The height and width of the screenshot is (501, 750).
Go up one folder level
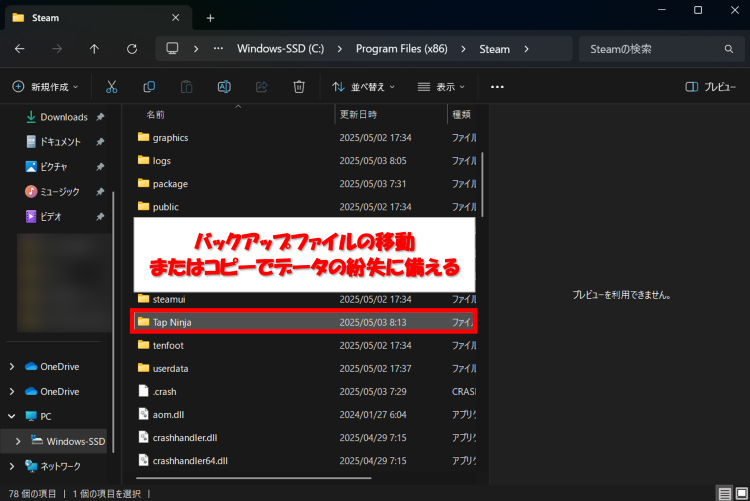[94, 49]
